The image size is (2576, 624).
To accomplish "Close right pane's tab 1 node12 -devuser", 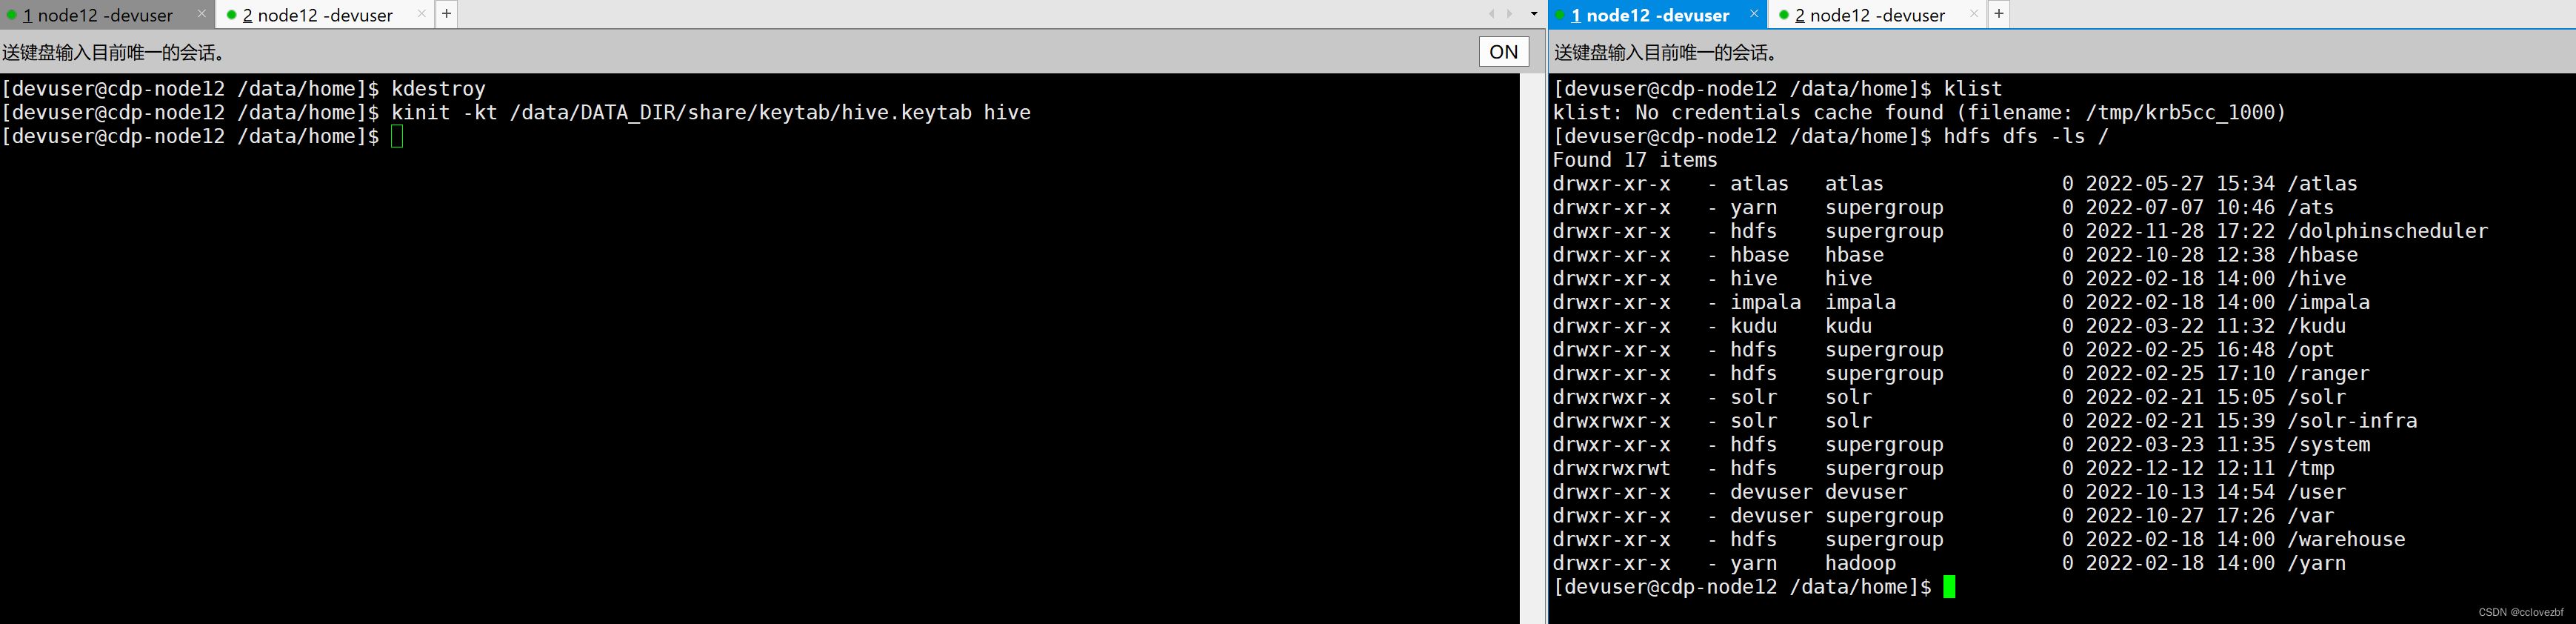I will click(1753, 14).
